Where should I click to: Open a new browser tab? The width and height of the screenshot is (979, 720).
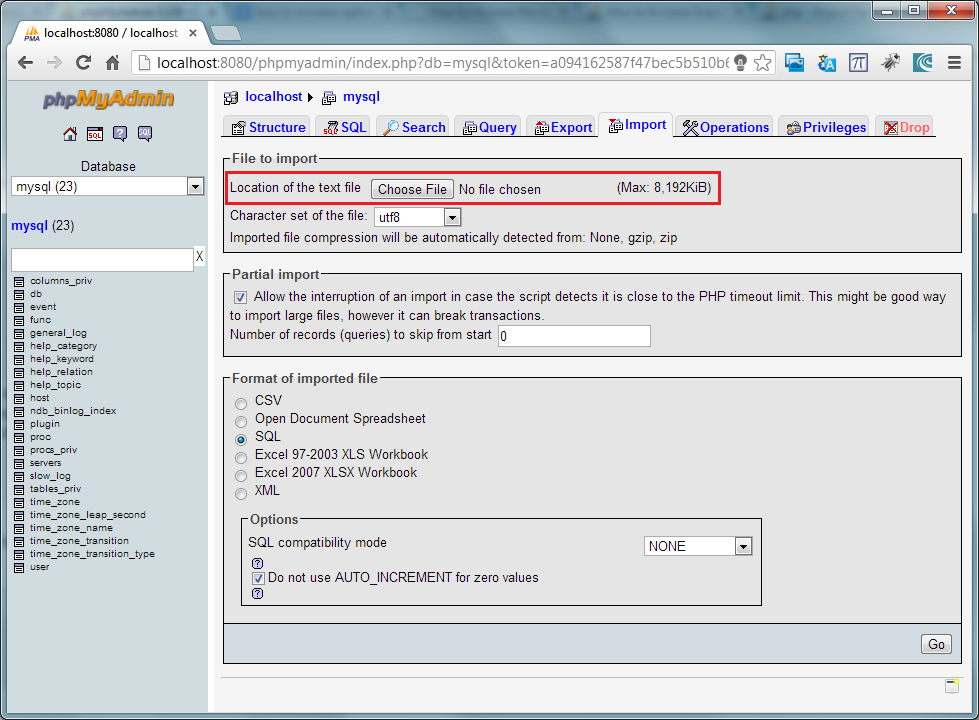click(x=225, y=33)
